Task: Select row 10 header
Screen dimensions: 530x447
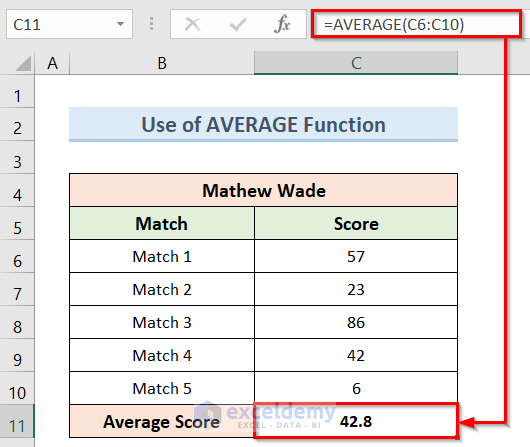Action: (x=17, y=388)
